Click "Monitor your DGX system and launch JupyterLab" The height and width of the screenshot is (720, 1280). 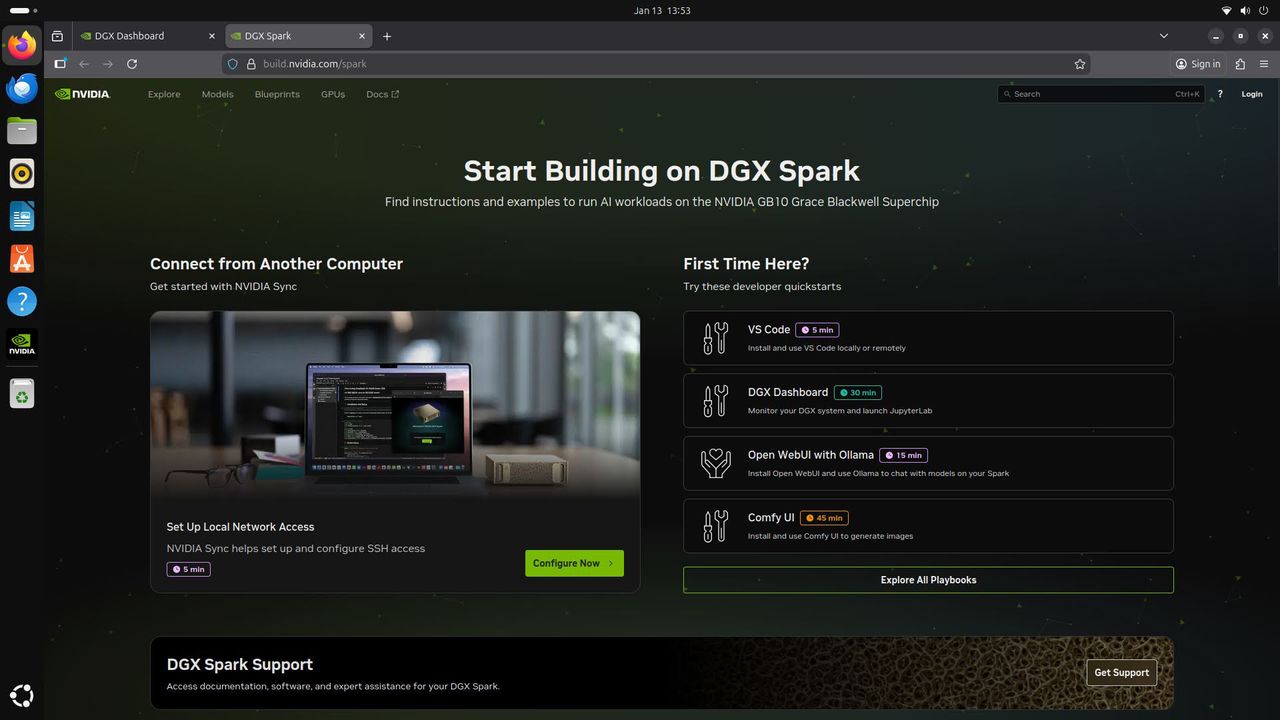pyautogui.click(x=840, y=411)
